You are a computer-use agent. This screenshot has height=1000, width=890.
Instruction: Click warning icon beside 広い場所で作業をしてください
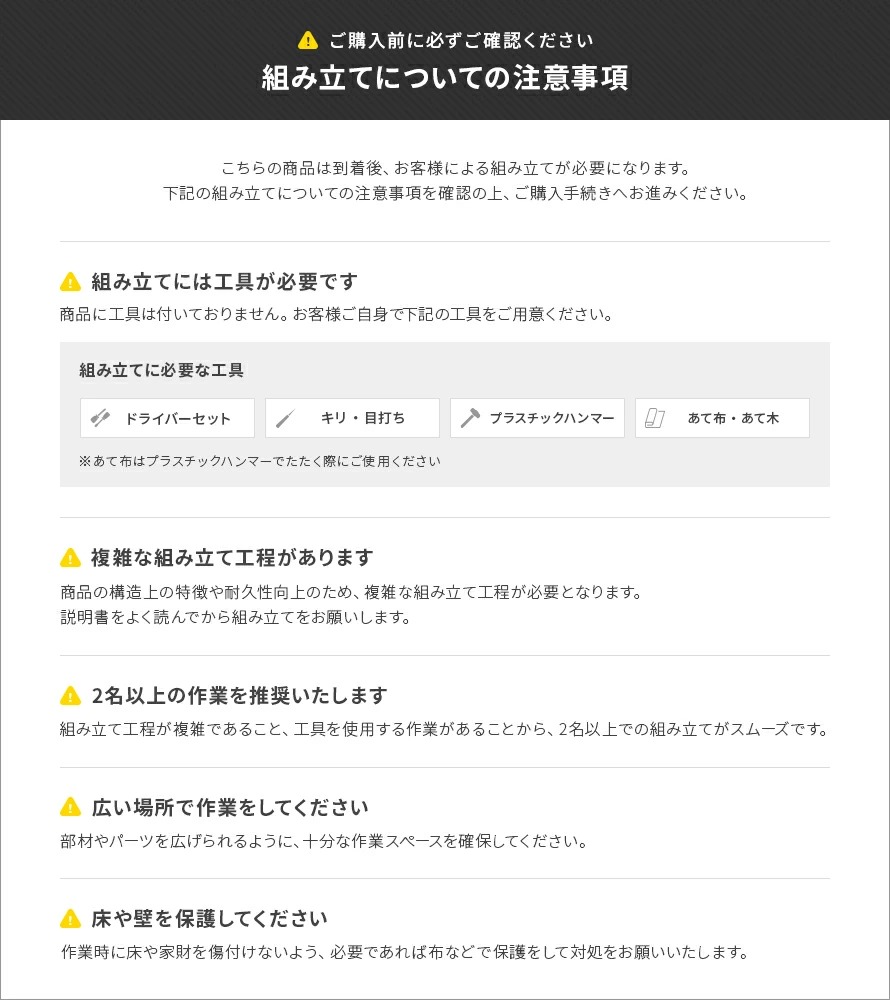pos(70,807)
